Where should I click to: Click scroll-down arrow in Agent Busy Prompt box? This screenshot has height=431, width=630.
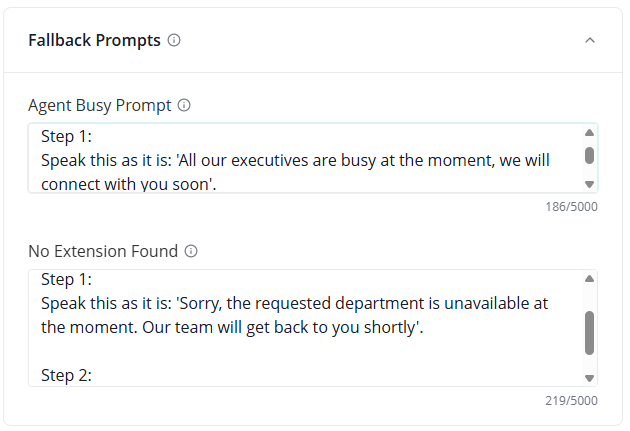tap(589, 184)
